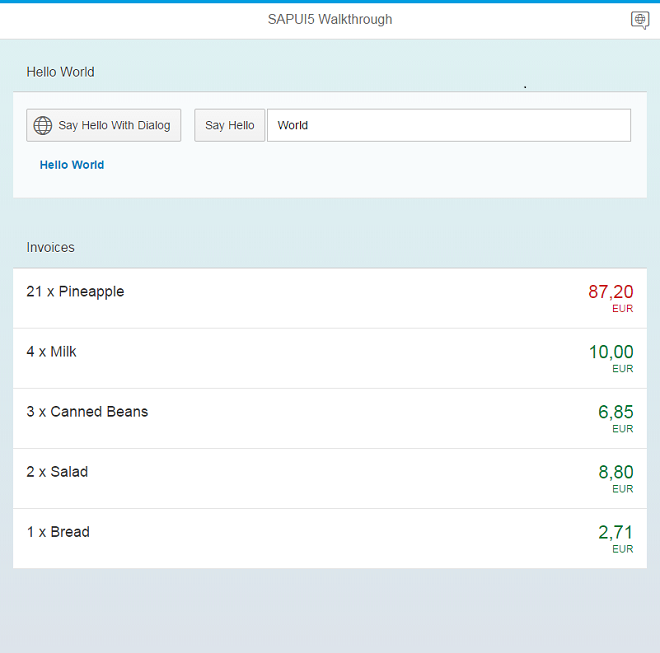The width and height of the screenshot is (660, 653).
Task: Click the 2,71 Bread price
Action: click(615, 532)
